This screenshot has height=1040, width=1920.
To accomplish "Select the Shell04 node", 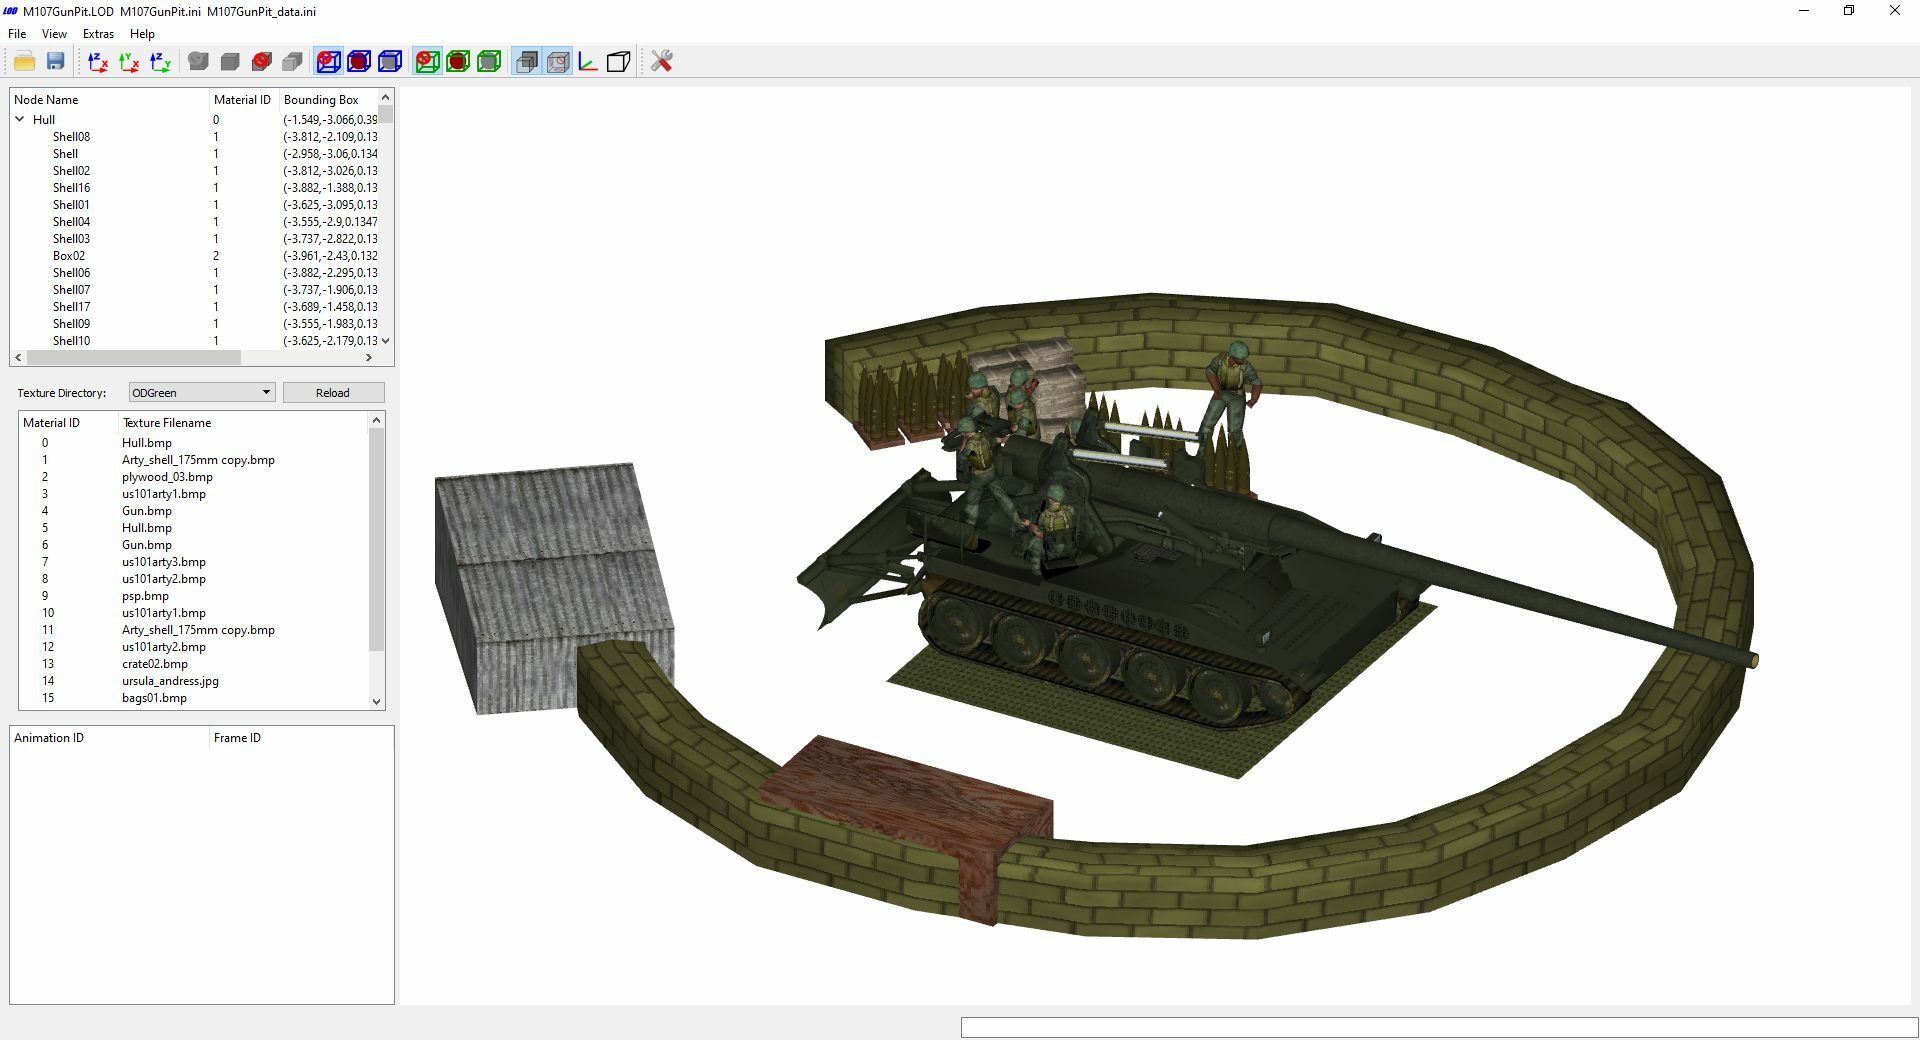I will [71, 222].
